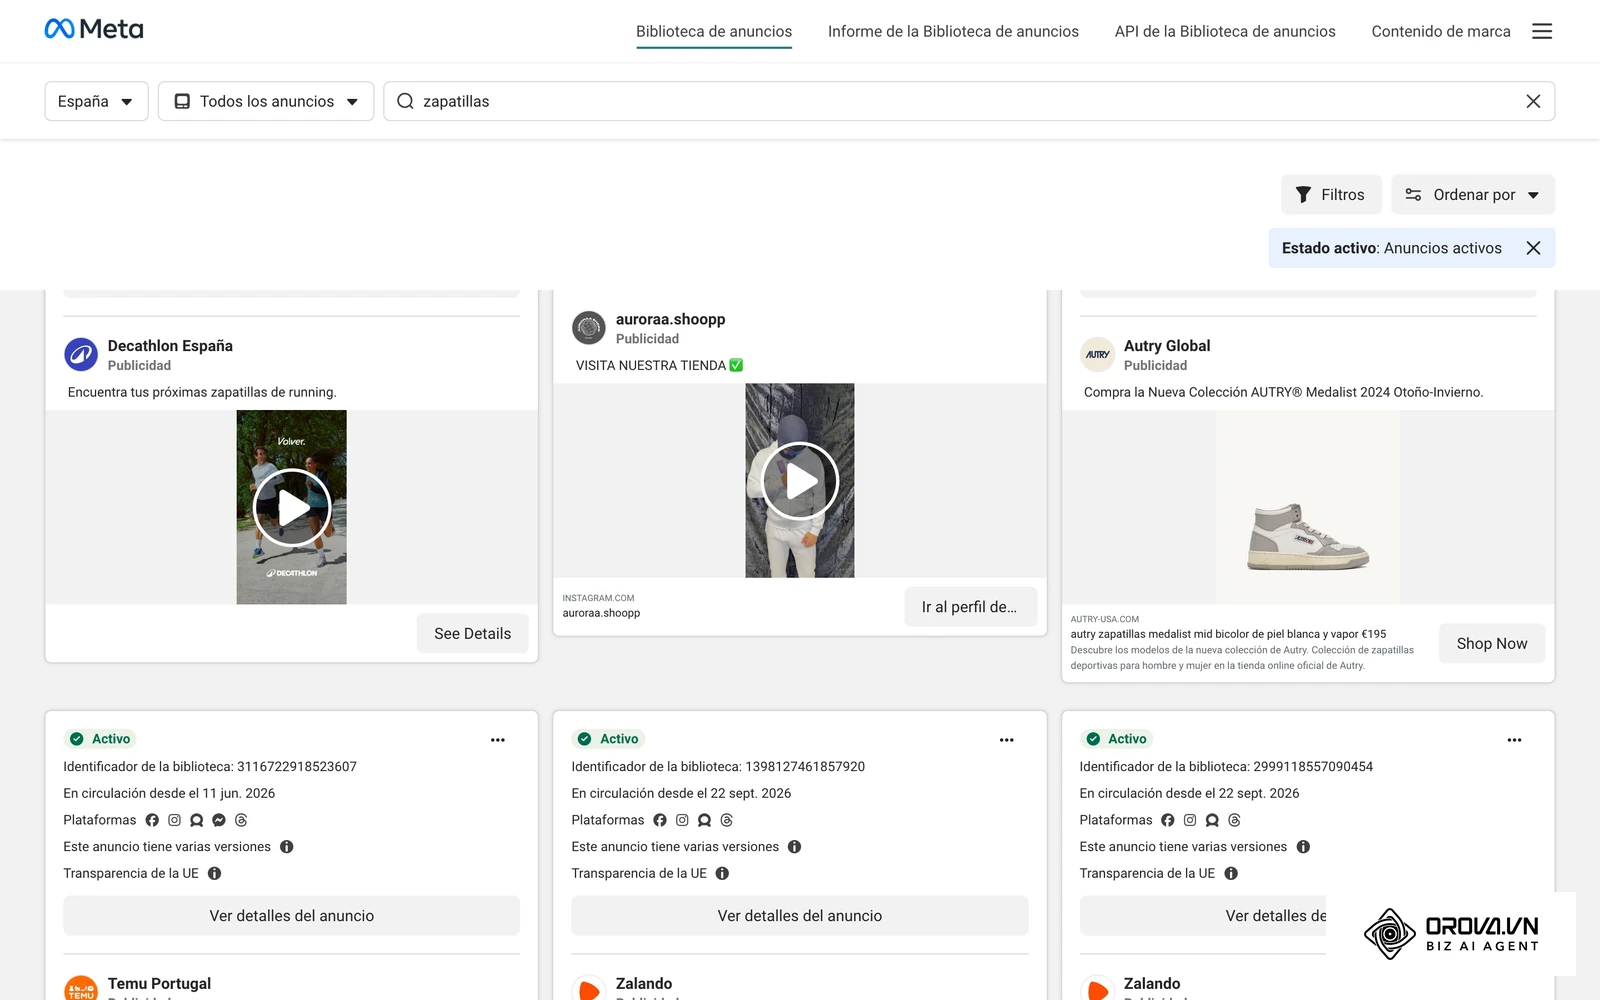Open options menu for ad 3116722918523607
This screenshot has width=1600, height=1000.
[498, 740]
